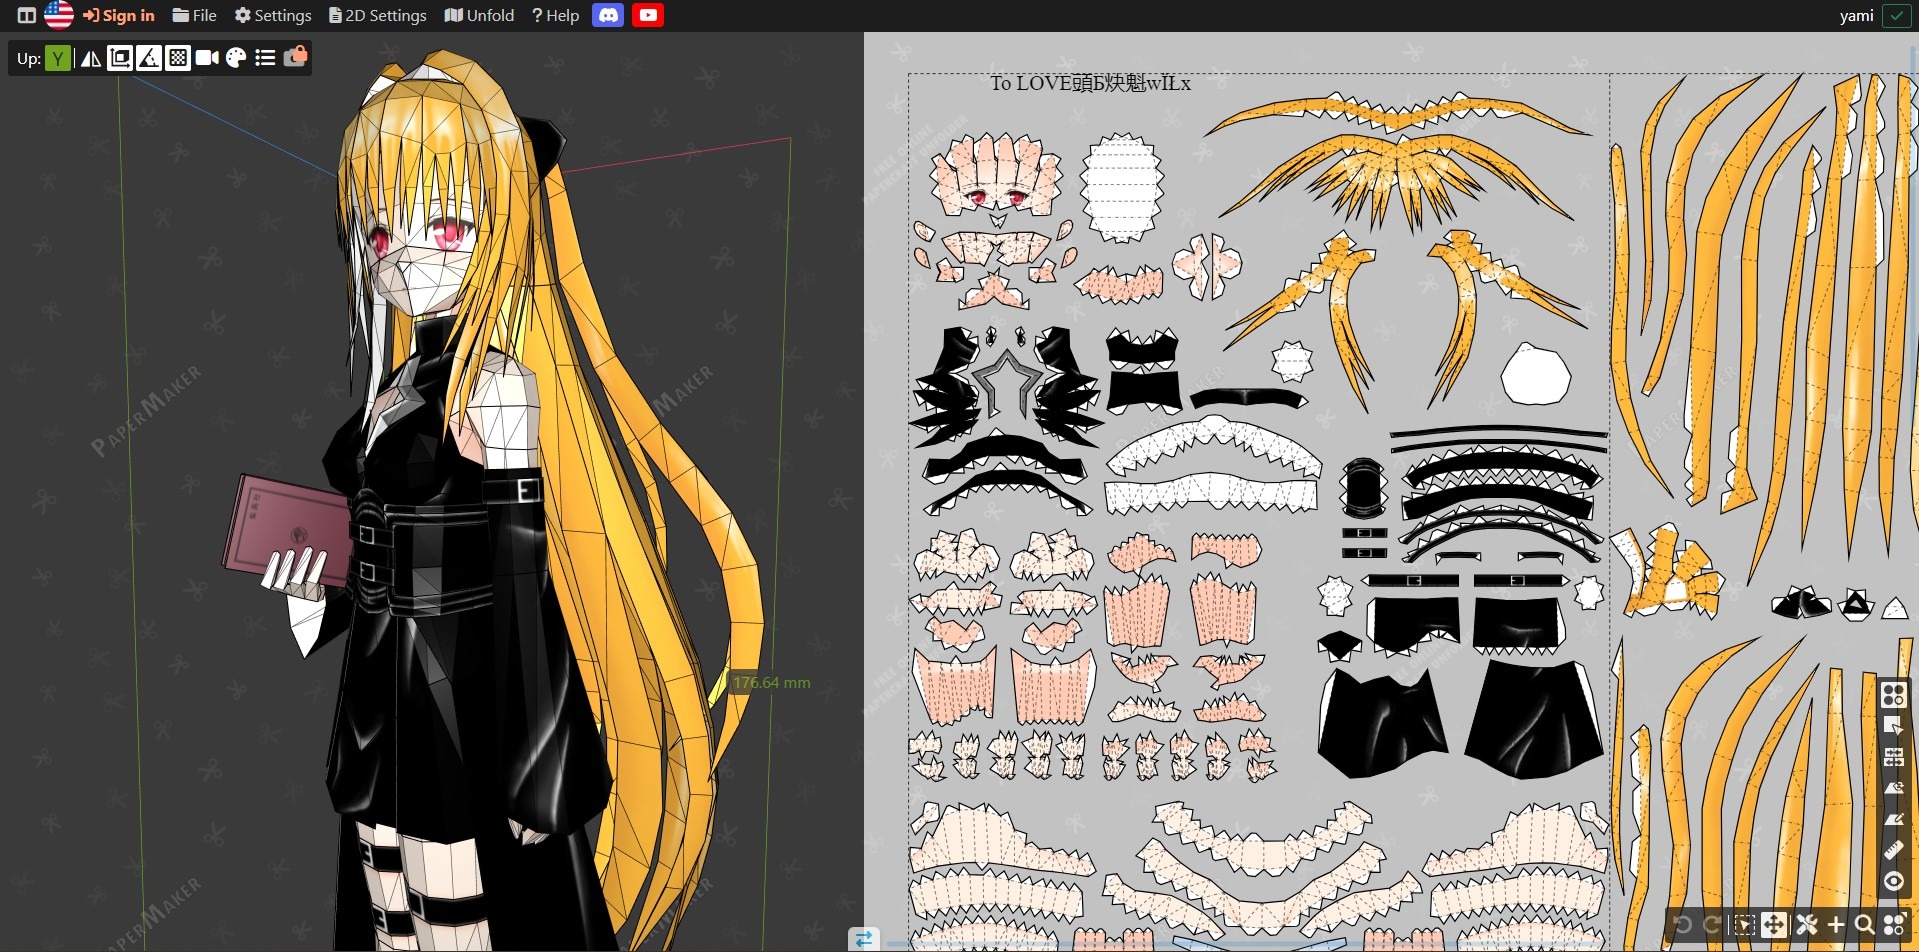Select the piece selection tool
1919x952 pixels.
(1893, 725)
